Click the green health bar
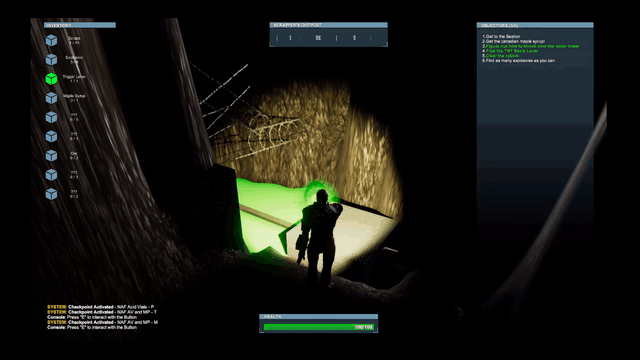 click(318, 327)
